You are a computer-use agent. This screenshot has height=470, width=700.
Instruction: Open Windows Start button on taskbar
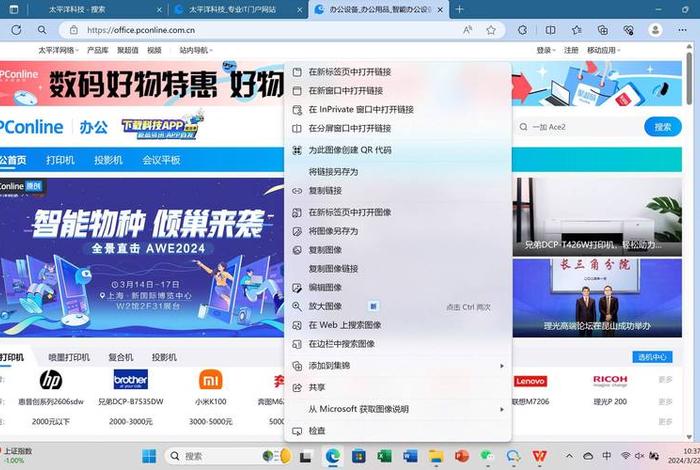[149, 456]
